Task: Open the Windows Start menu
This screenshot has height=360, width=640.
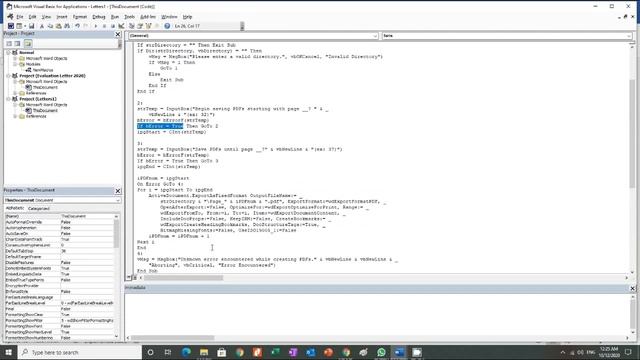Action: (9, 352)
